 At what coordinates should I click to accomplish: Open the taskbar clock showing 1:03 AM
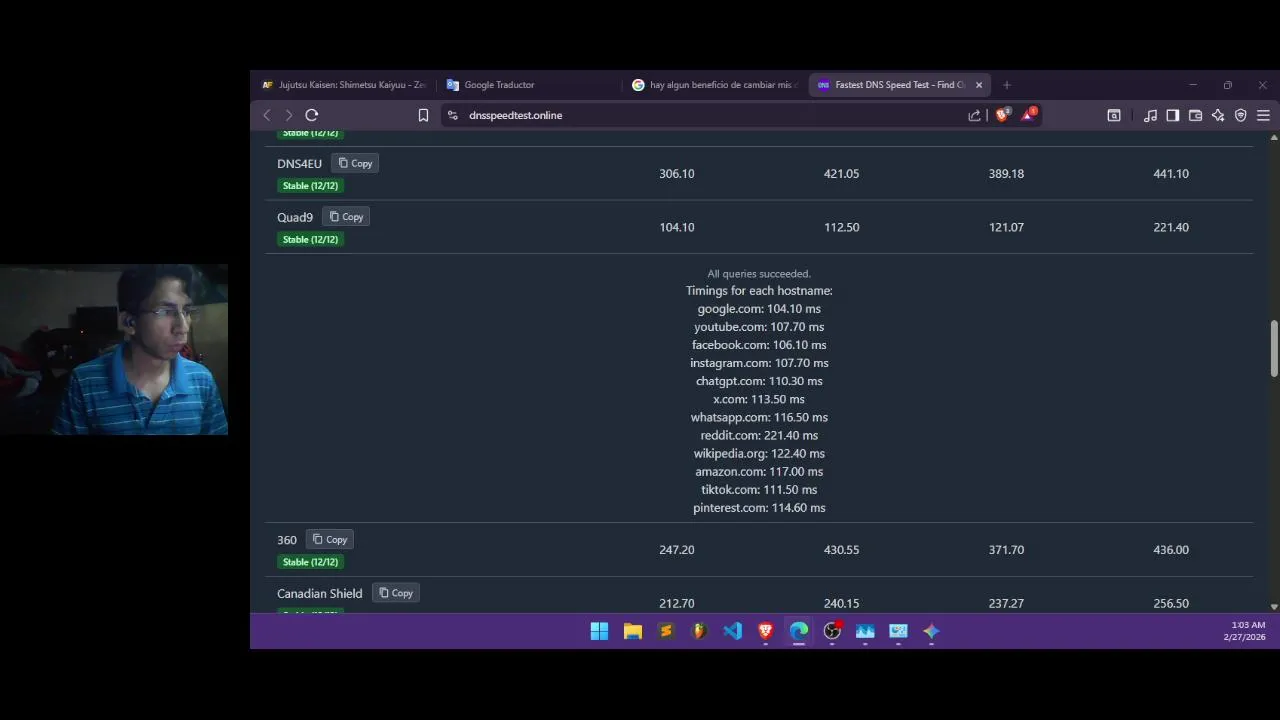point(1245,631)
